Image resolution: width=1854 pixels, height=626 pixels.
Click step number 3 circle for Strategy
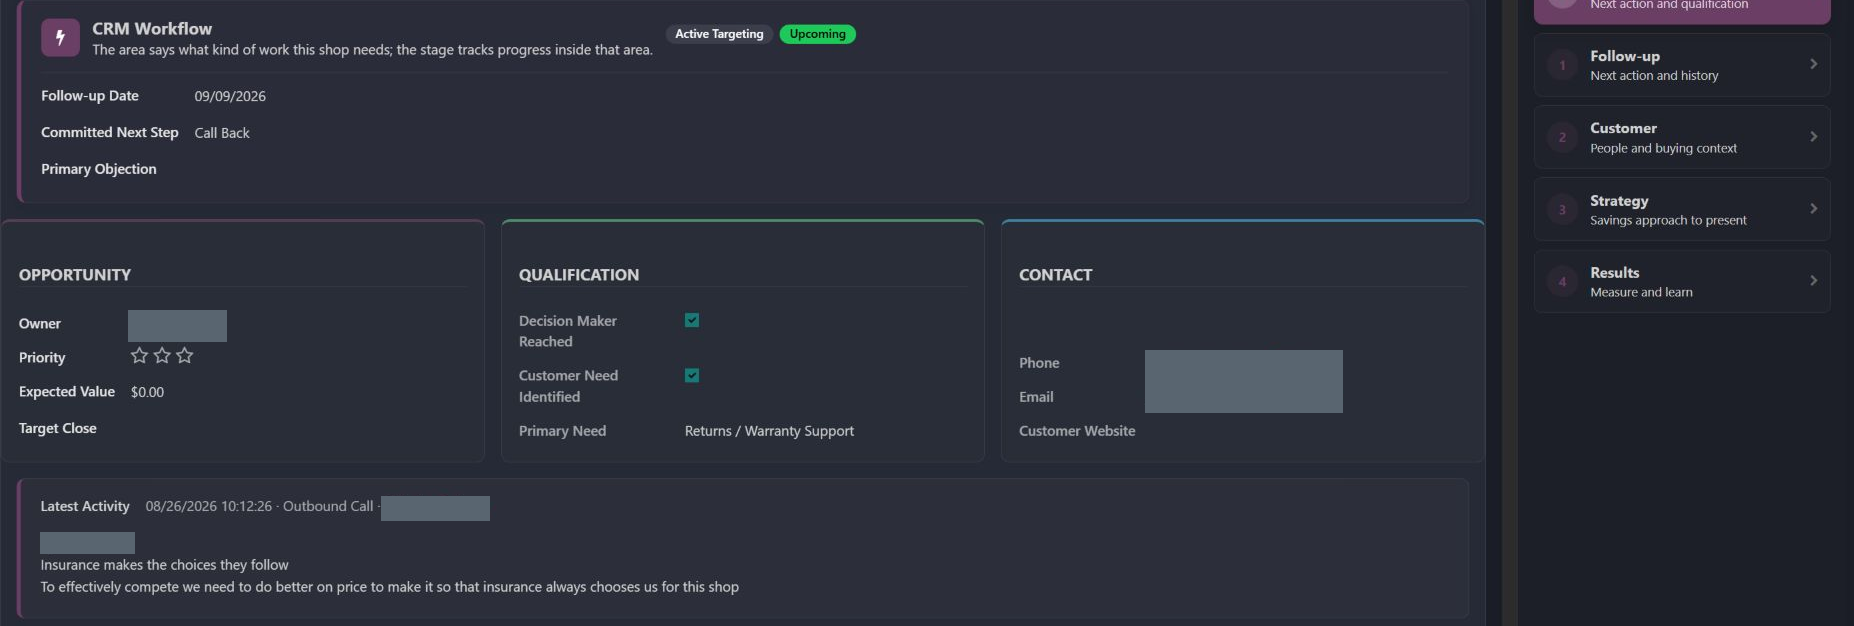1562,209
